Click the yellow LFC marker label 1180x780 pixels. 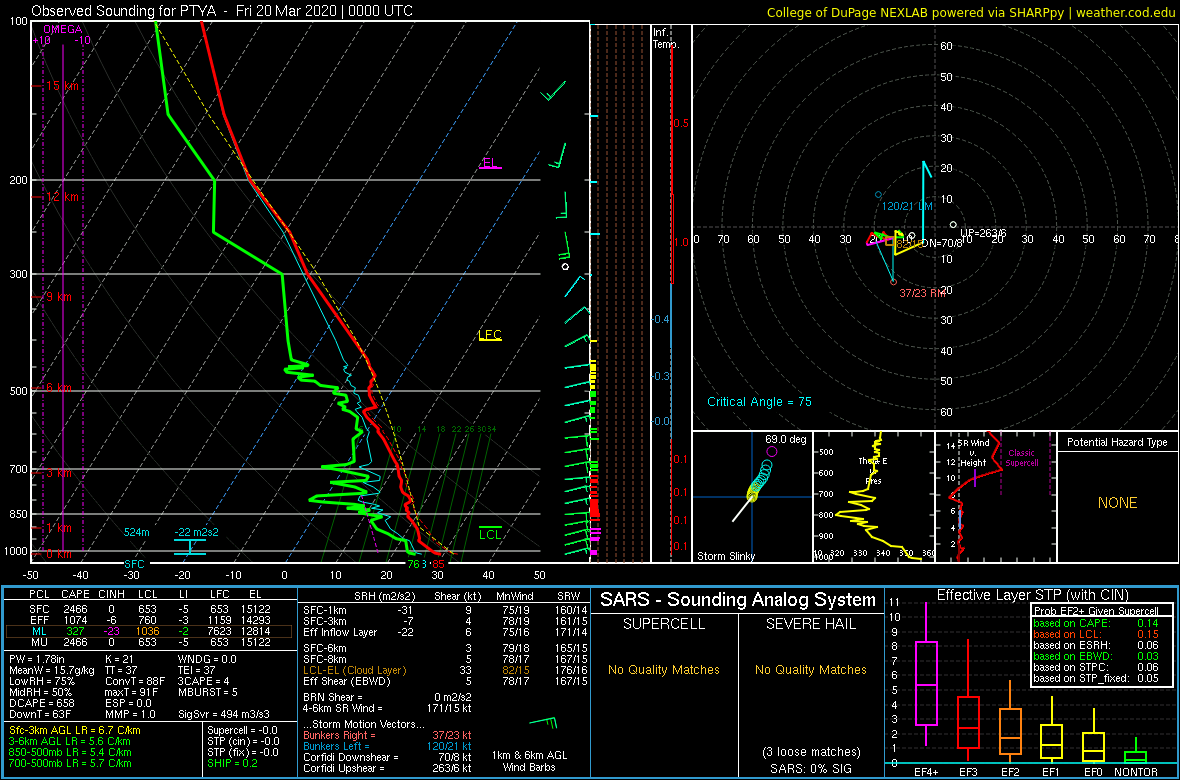pos(490,335)
